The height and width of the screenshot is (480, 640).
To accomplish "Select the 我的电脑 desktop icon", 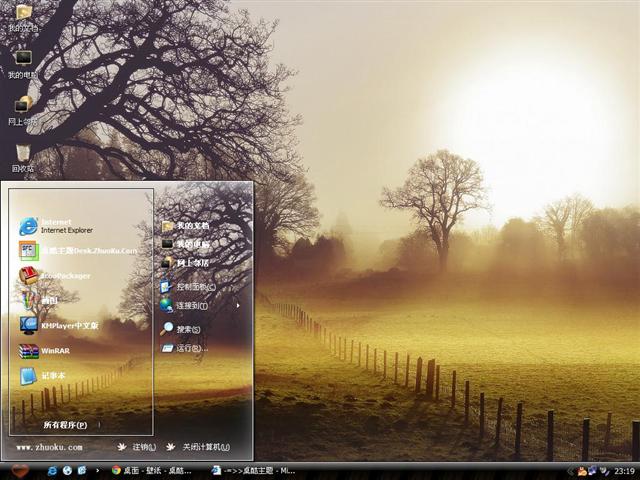I will tap(22, 63).
